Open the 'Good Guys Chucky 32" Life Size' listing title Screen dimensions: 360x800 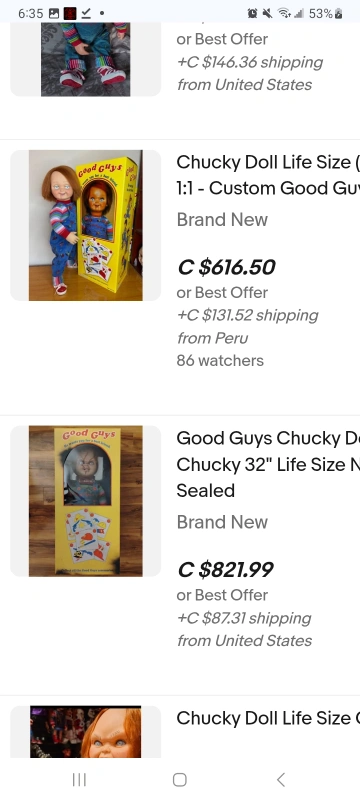click(x=268, y=464)
